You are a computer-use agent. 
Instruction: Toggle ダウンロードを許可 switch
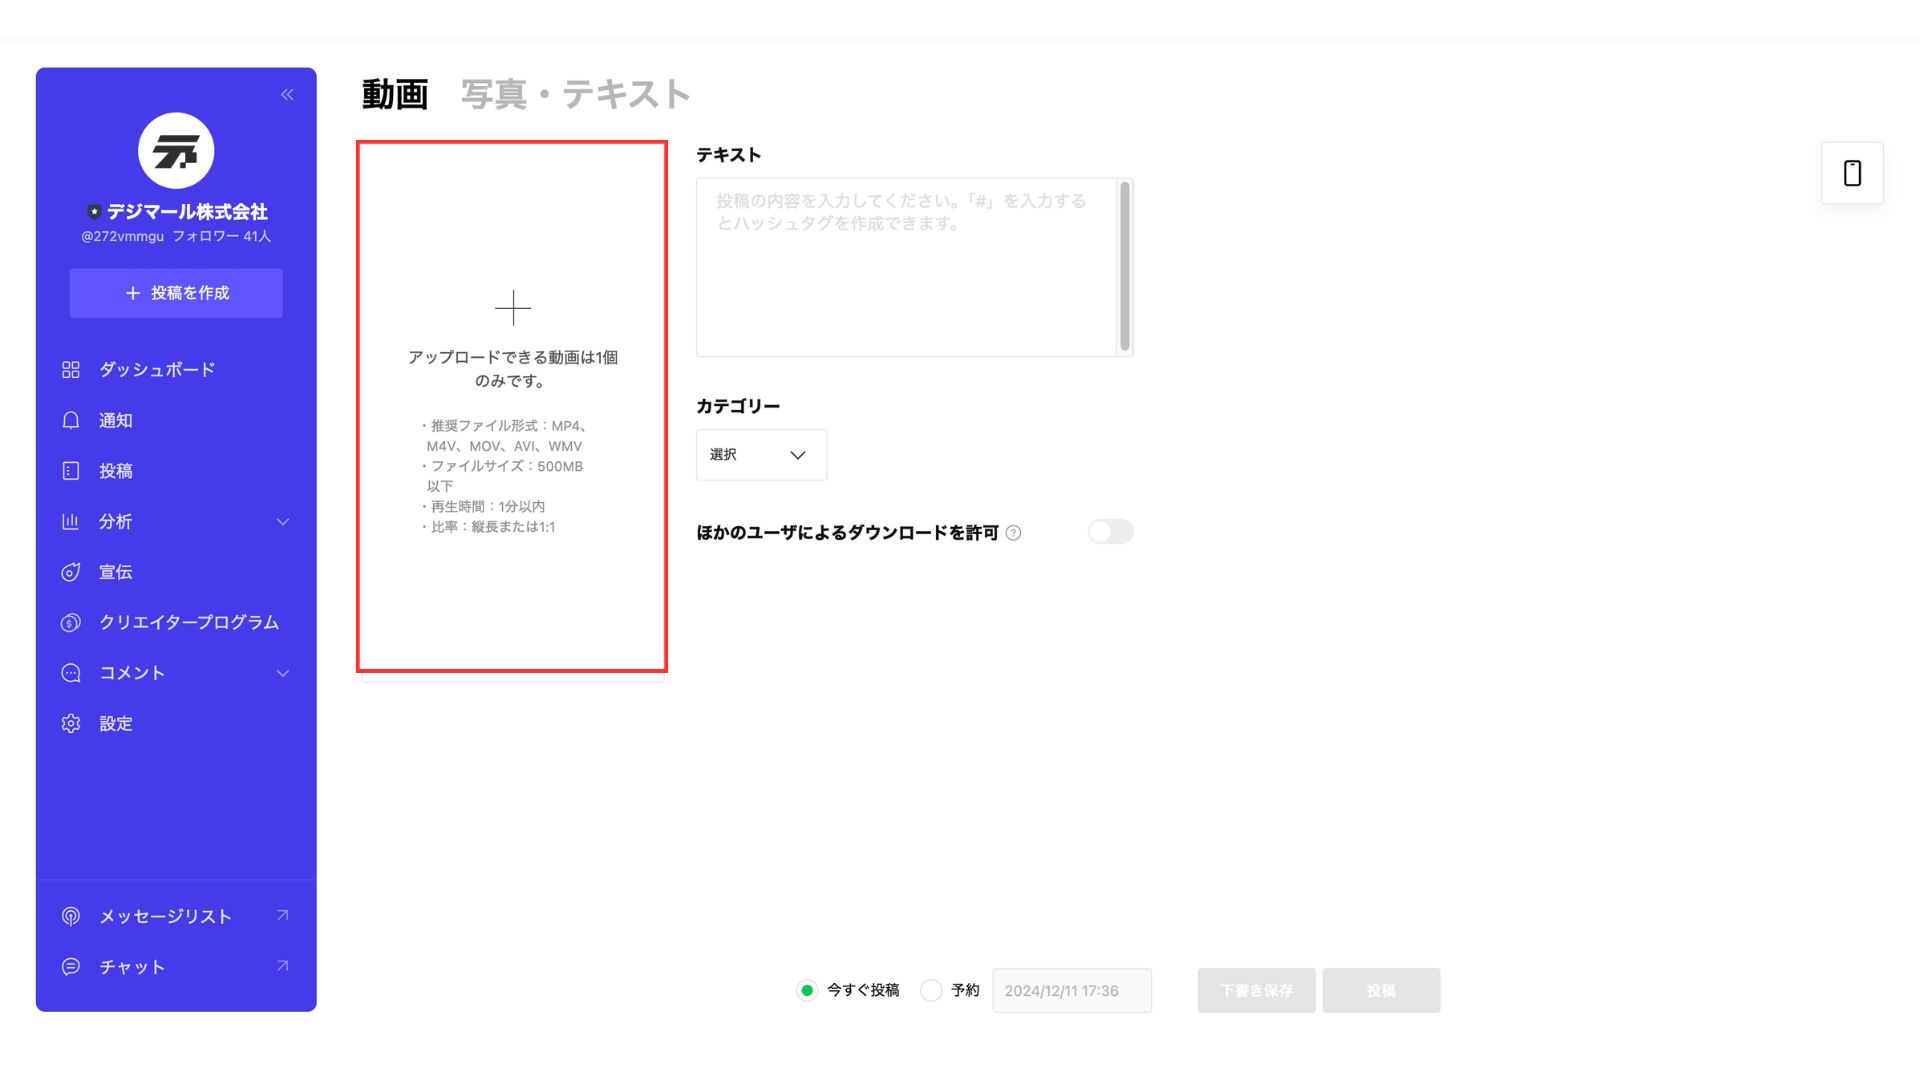click(x=1111, y=532)
